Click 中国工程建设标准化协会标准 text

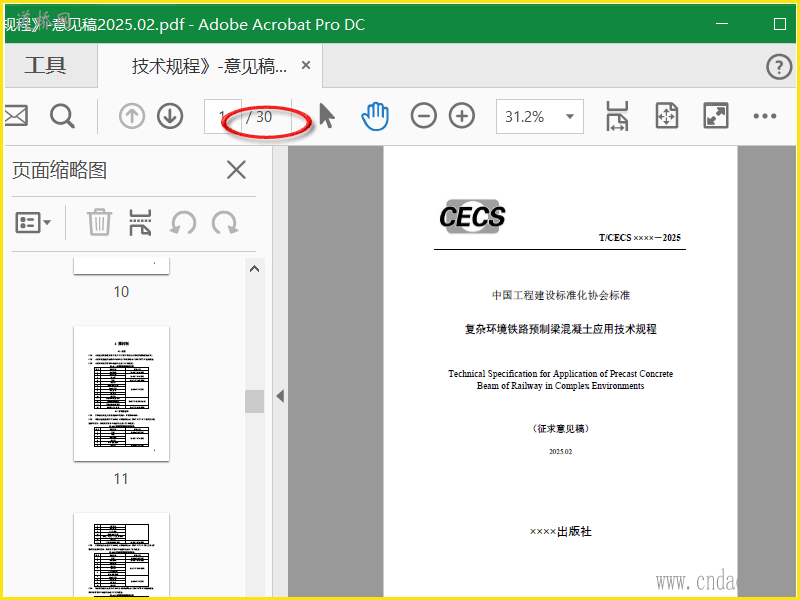pyautogui.click(x=561, y=295)
